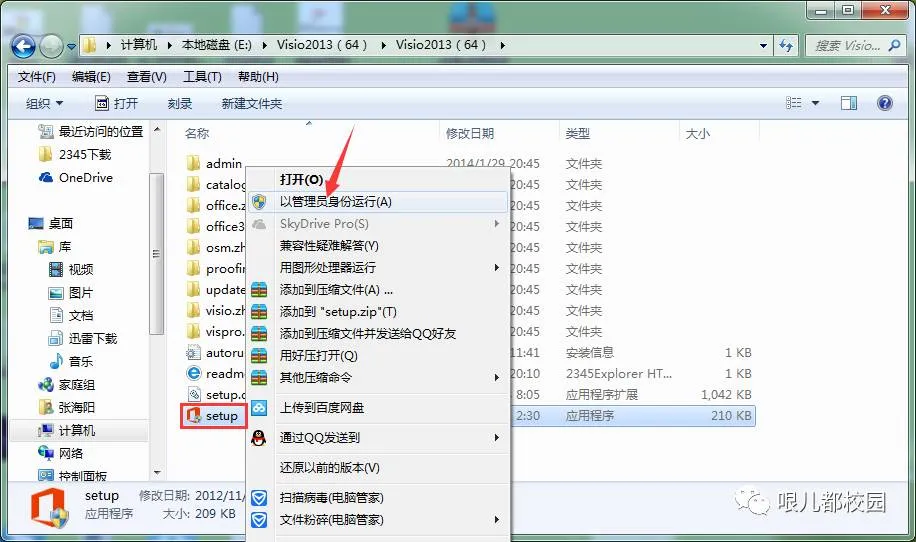Image resolution: width=916 pixels, height=542 pixels.
Task: Choose 用好压打开(Q) context entry
Action: [x=378, y=356]
